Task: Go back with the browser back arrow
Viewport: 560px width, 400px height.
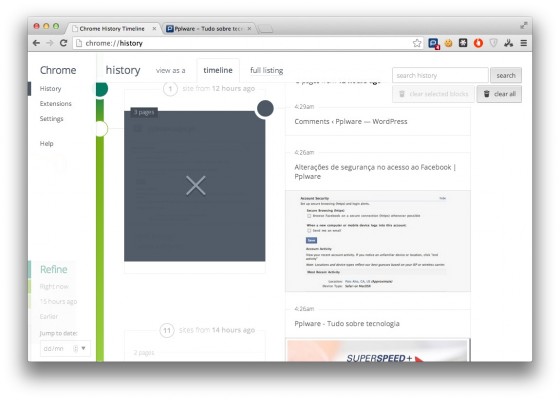Action: pos(36,43)
